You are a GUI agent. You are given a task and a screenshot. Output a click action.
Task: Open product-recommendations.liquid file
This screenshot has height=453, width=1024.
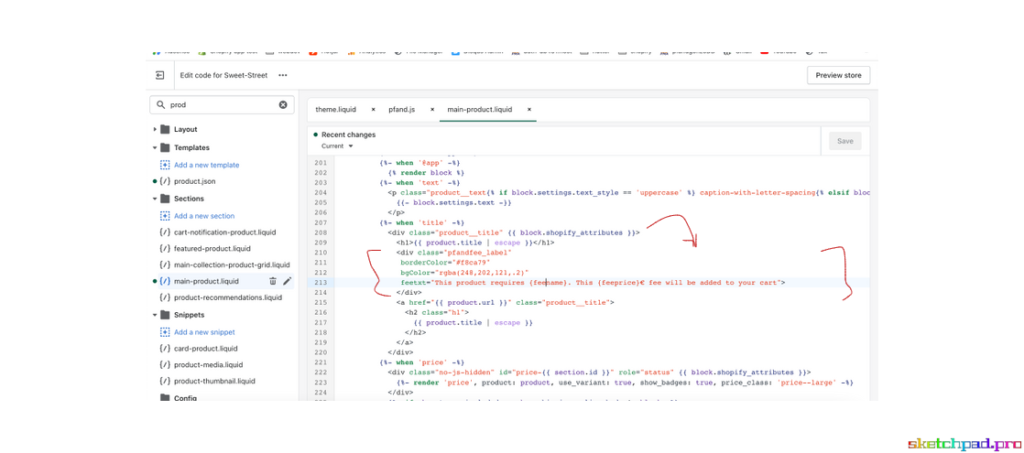click(228, 298)
